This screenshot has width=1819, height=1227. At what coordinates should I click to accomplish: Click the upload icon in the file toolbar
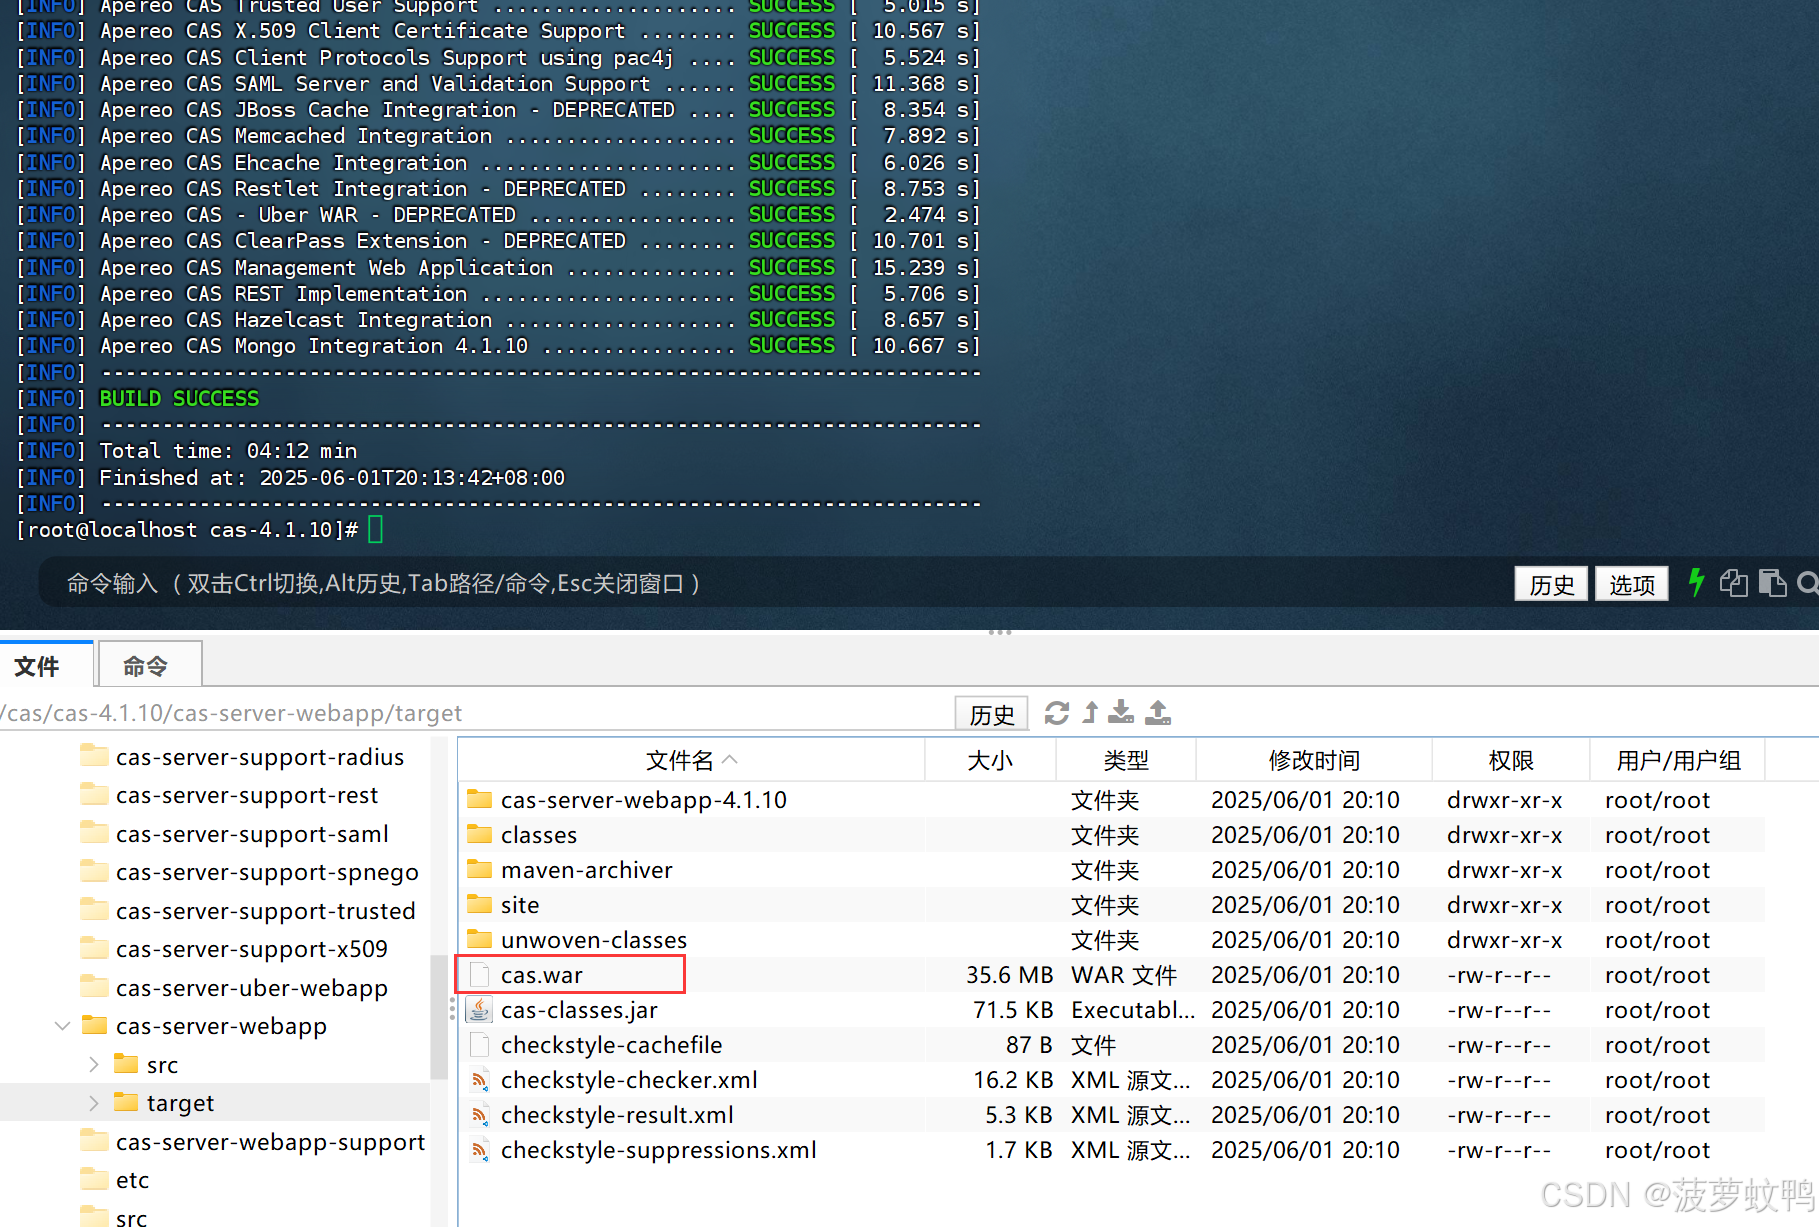click(x=1158, y=712)
